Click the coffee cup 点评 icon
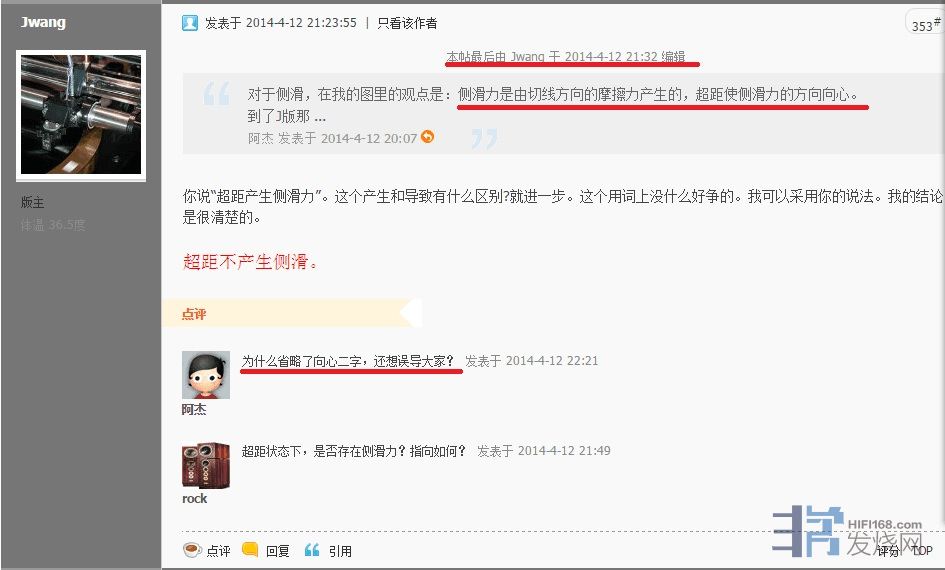945x570 pixels. pyautogui.click(x=192, y=550)
